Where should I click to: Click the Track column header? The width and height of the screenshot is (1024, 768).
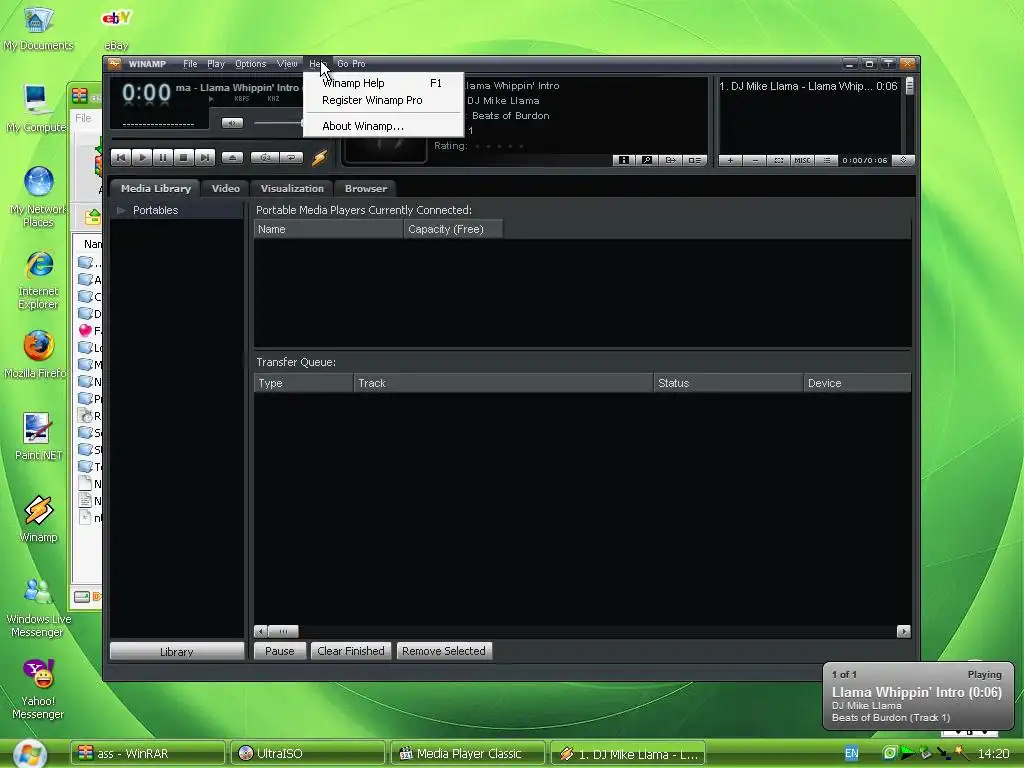point(504,383)
